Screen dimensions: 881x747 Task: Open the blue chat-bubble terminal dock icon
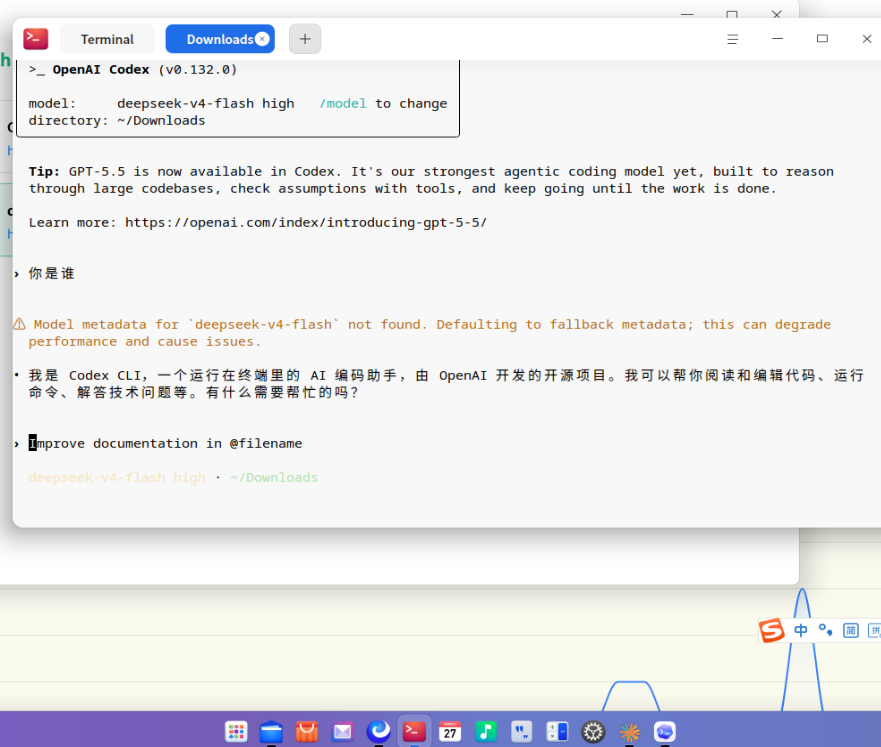click(665, 731)
